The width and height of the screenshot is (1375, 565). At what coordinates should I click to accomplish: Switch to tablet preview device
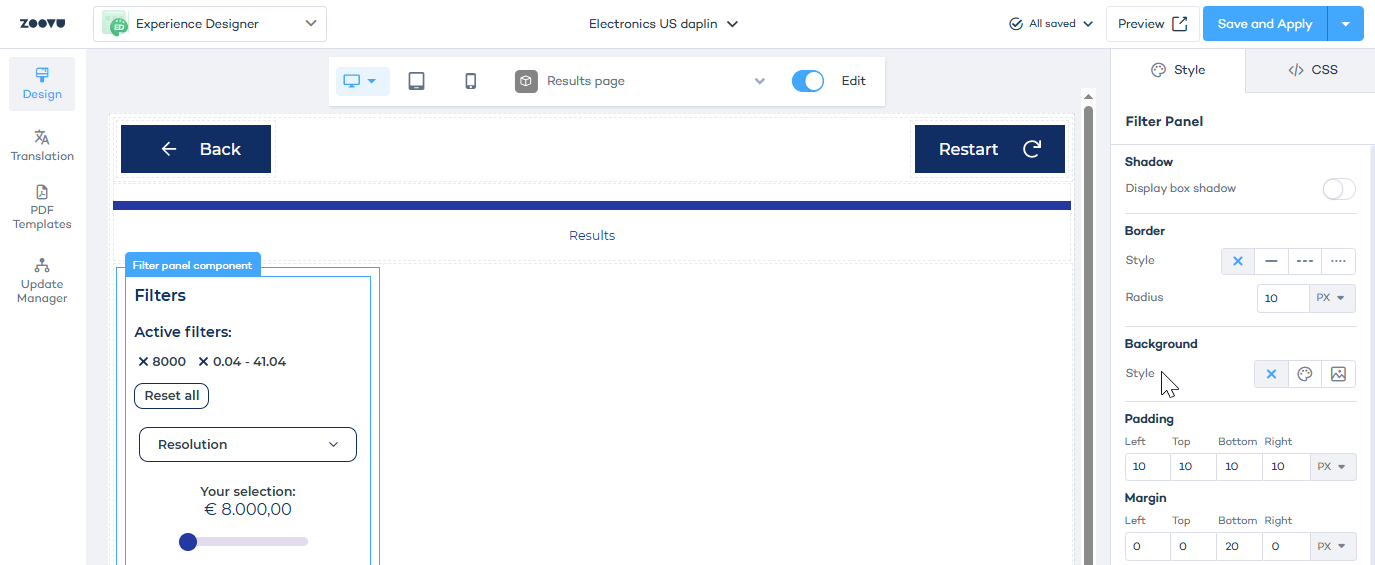click(416, 81)
